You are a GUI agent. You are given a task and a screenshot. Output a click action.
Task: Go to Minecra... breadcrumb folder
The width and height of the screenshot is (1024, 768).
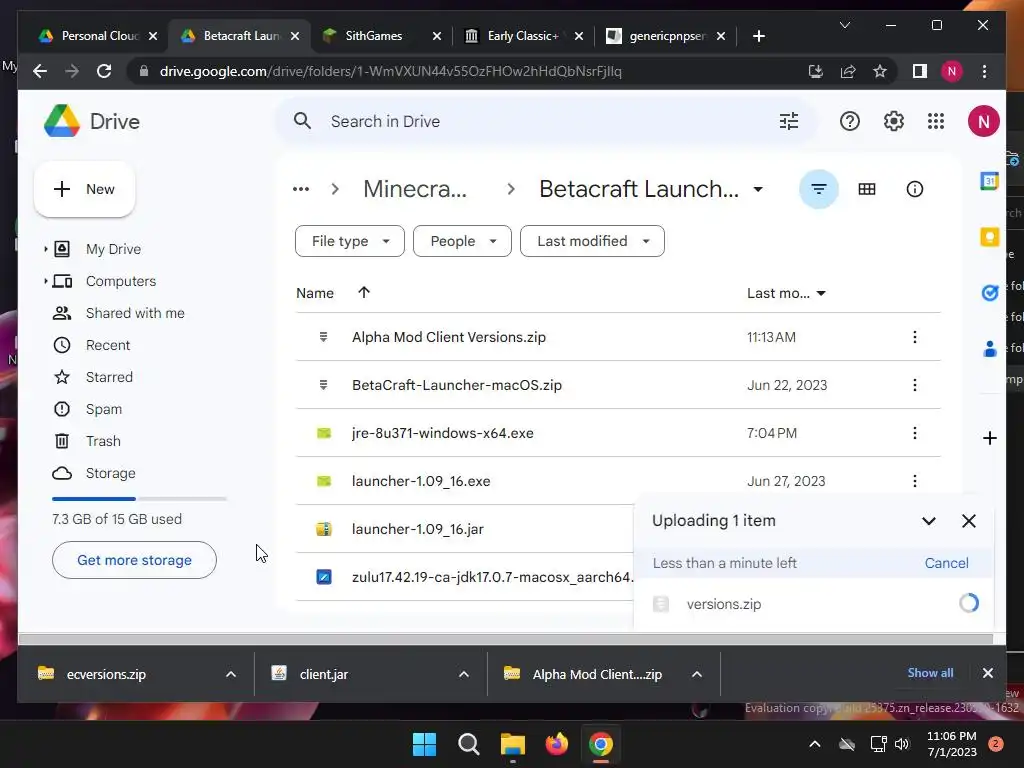(415, 189)
